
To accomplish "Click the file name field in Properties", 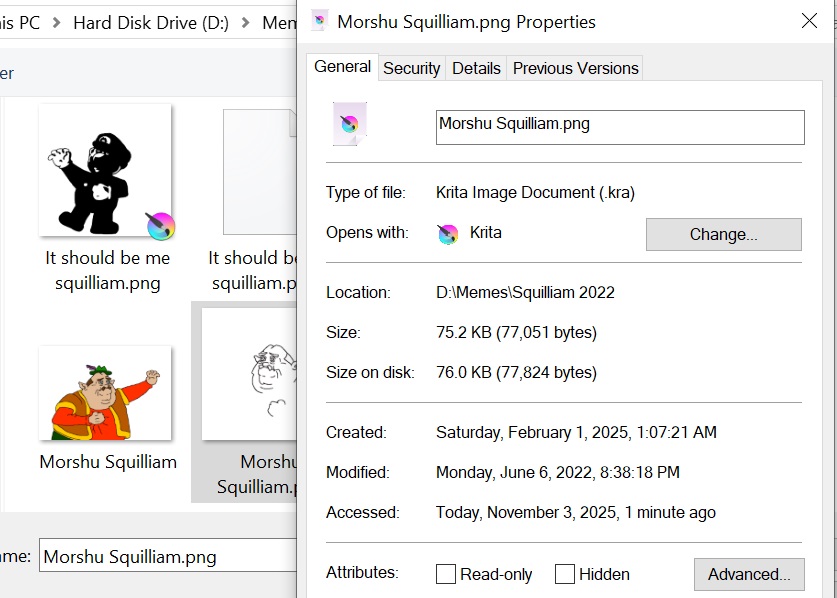I will coord(620,127).
